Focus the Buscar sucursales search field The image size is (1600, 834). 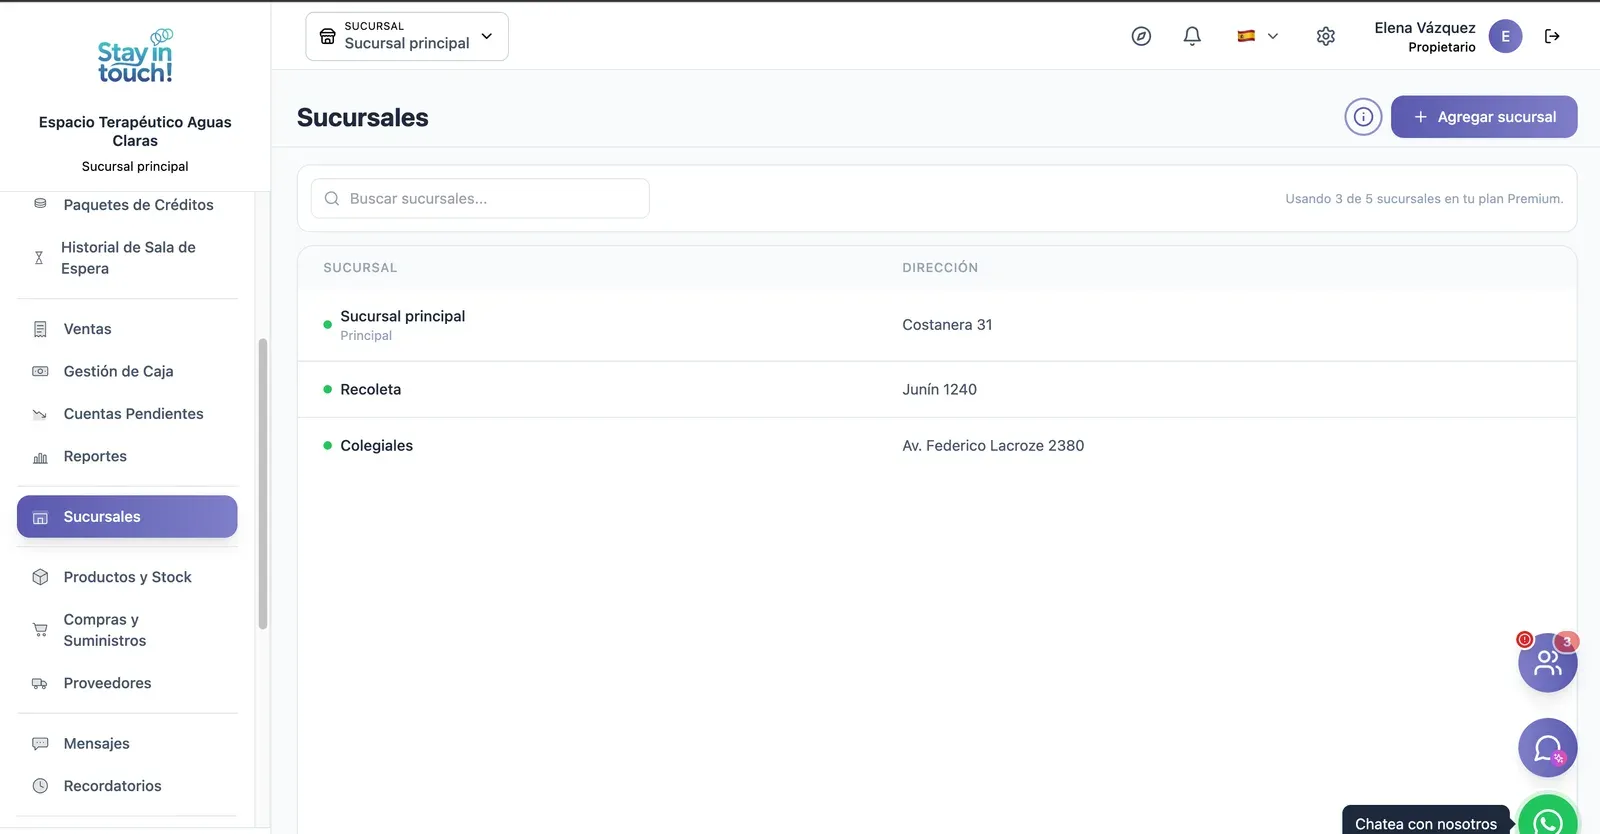480,198
